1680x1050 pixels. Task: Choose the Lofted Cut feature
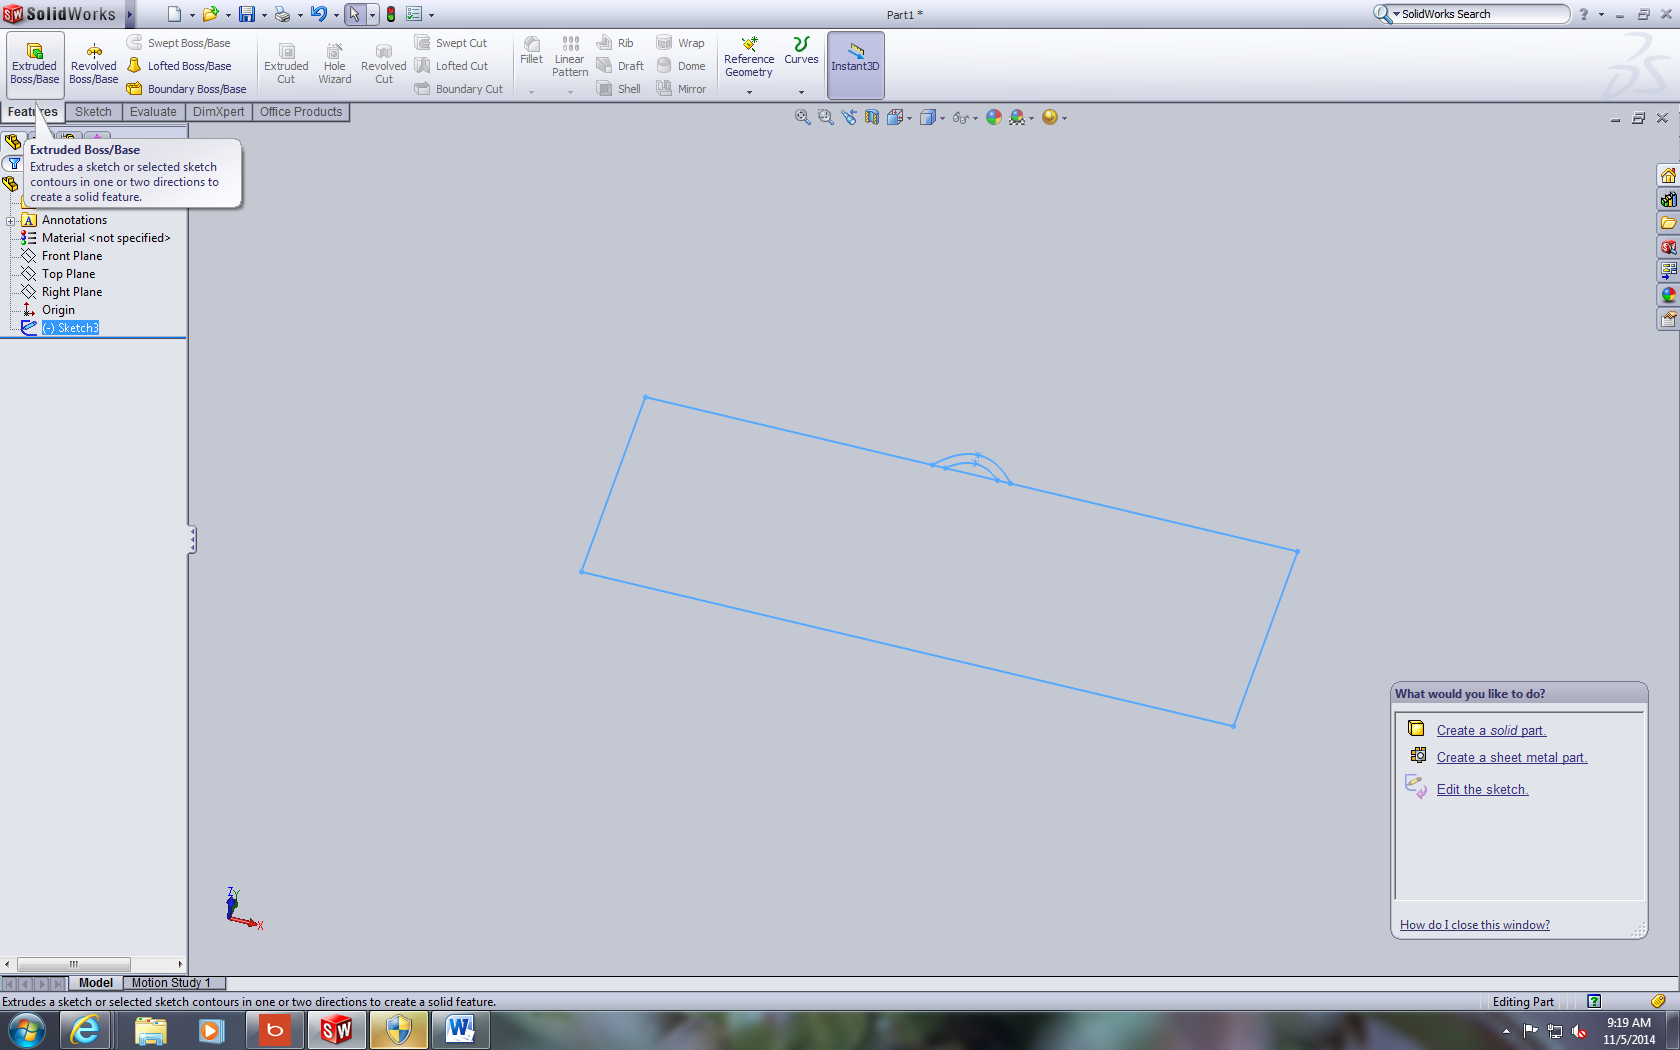click(x=451, y=66)
